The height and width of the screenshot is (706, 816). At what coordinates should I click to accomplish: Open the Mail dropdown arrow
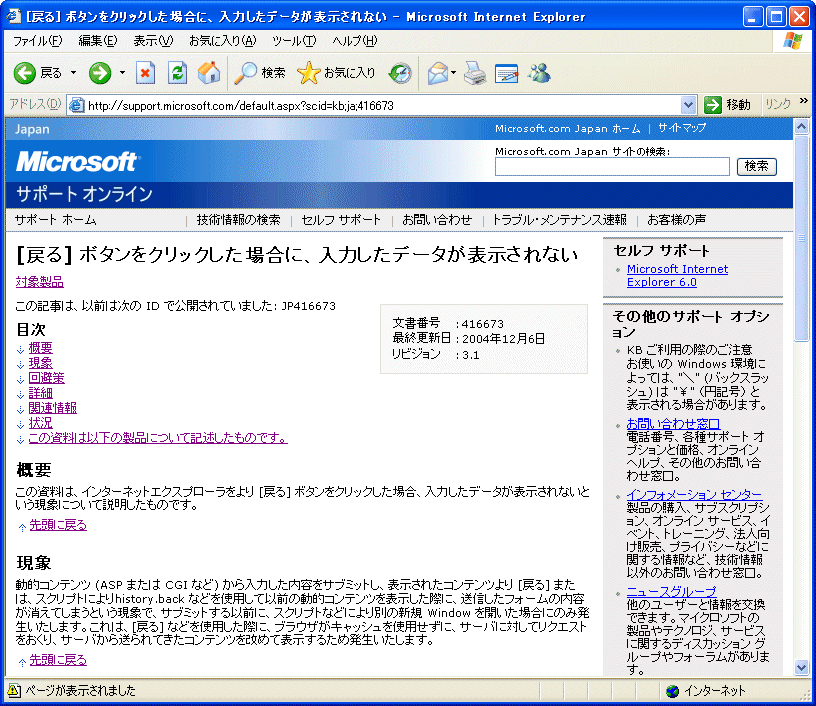(x=454, y=73)
